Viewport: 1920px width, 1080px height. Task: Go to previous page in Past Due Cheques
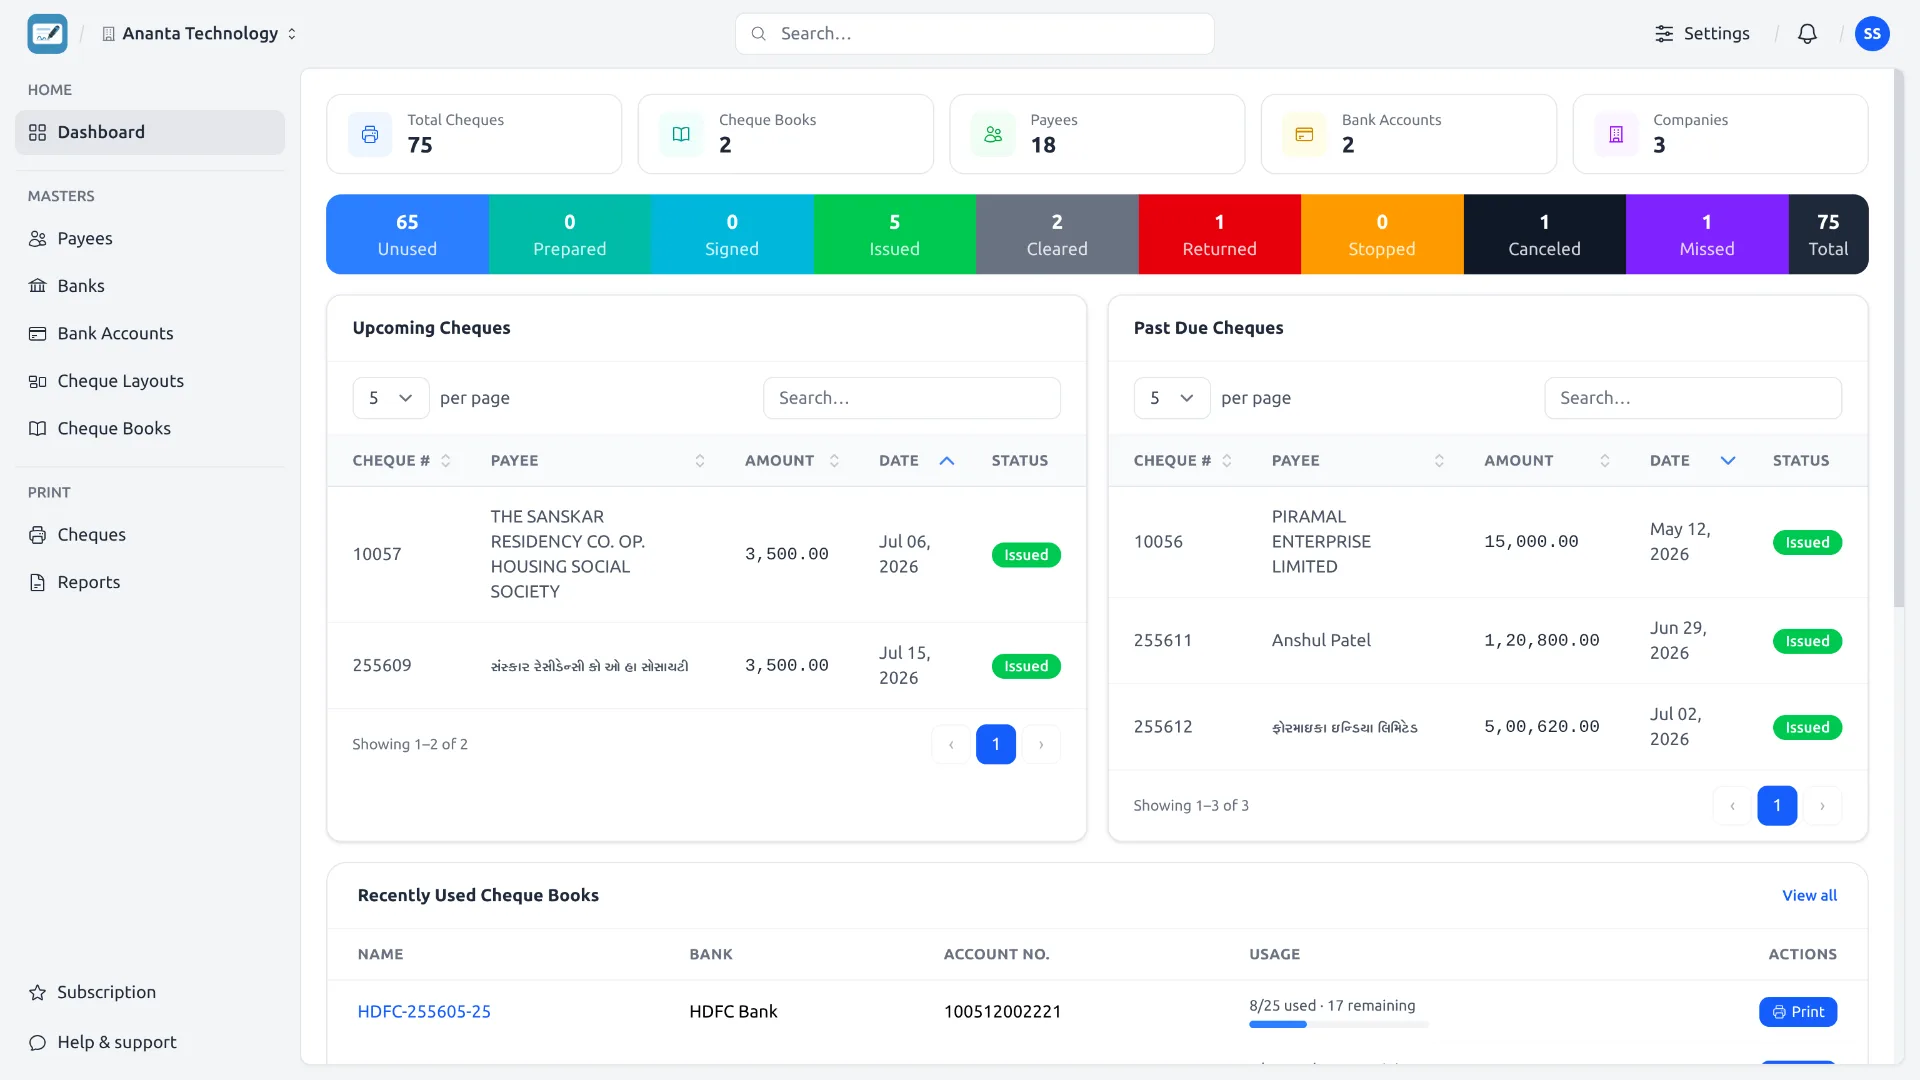(1732, 806)
